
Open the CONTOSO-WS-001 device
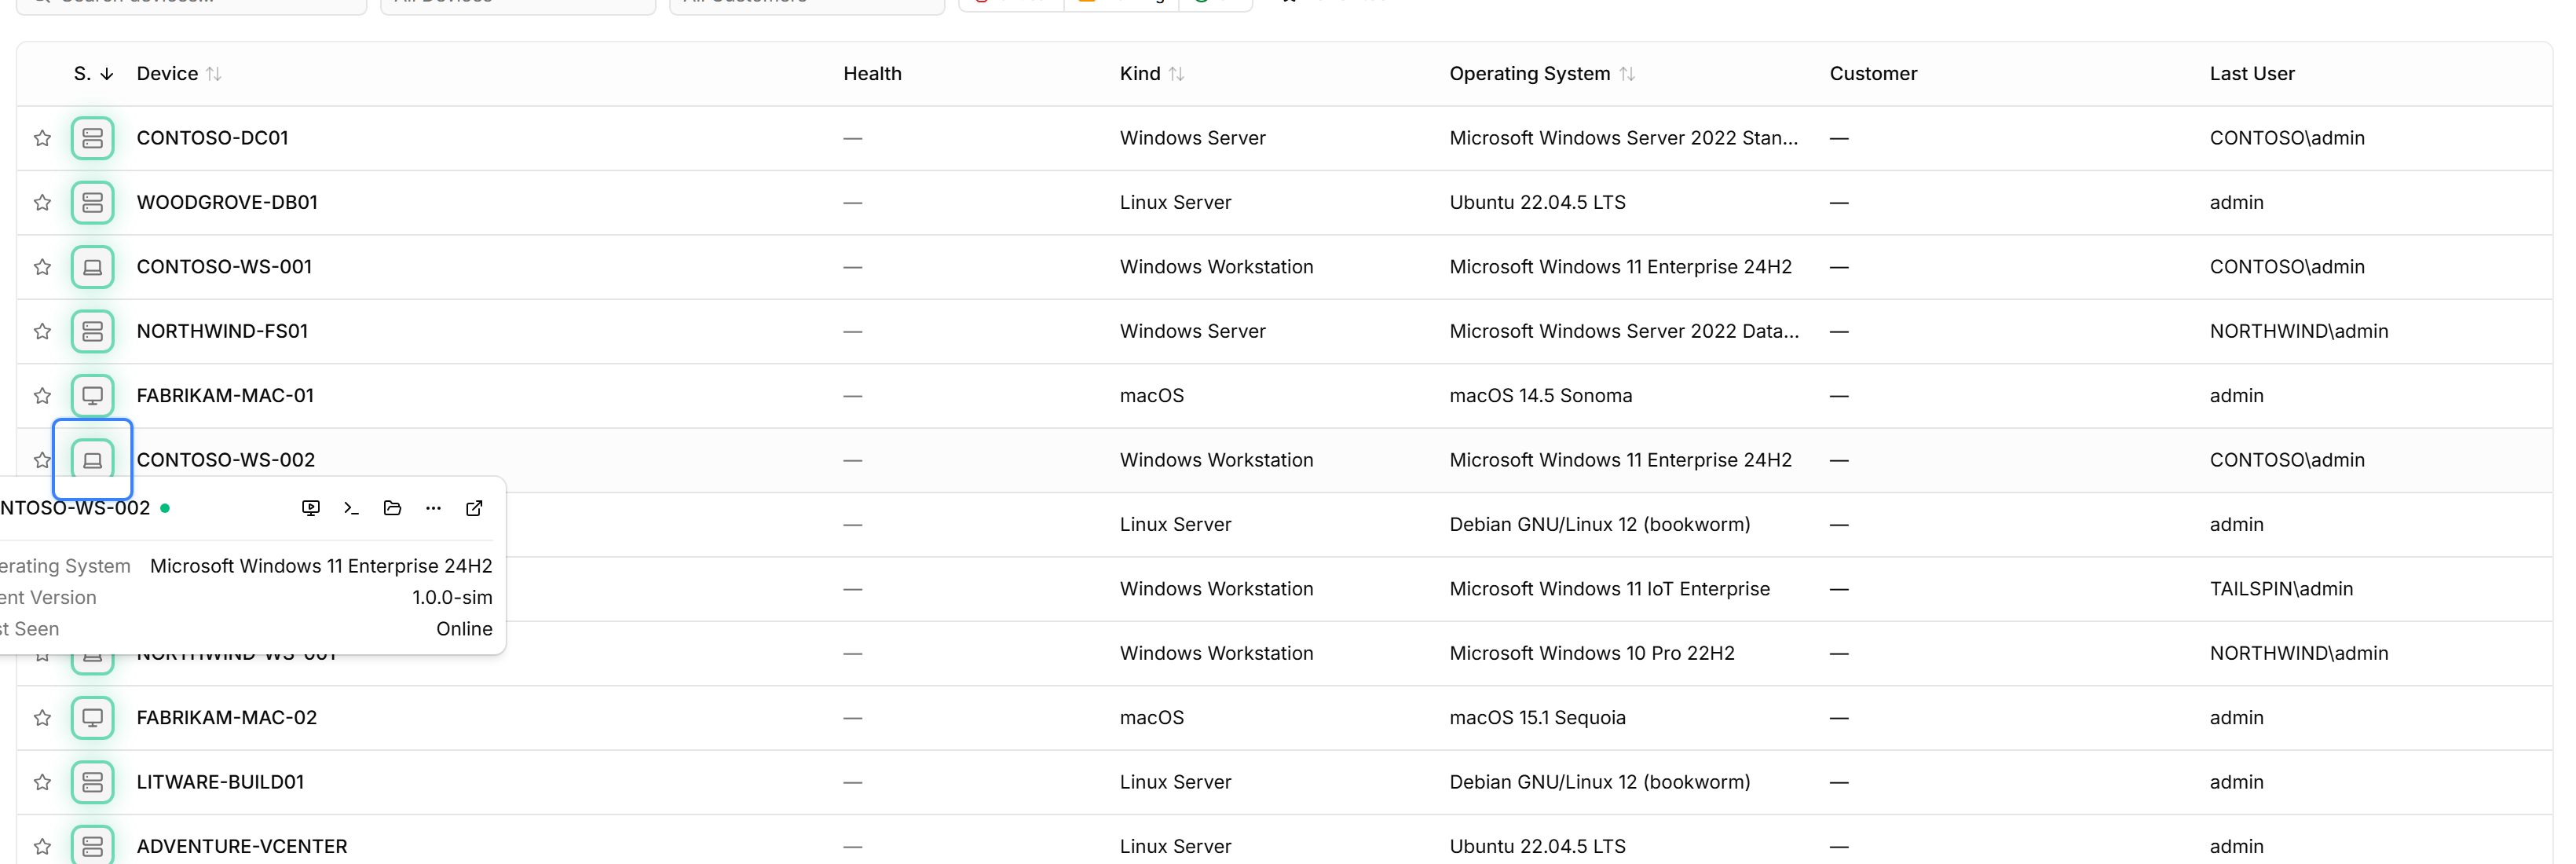(x=224, y=267)
